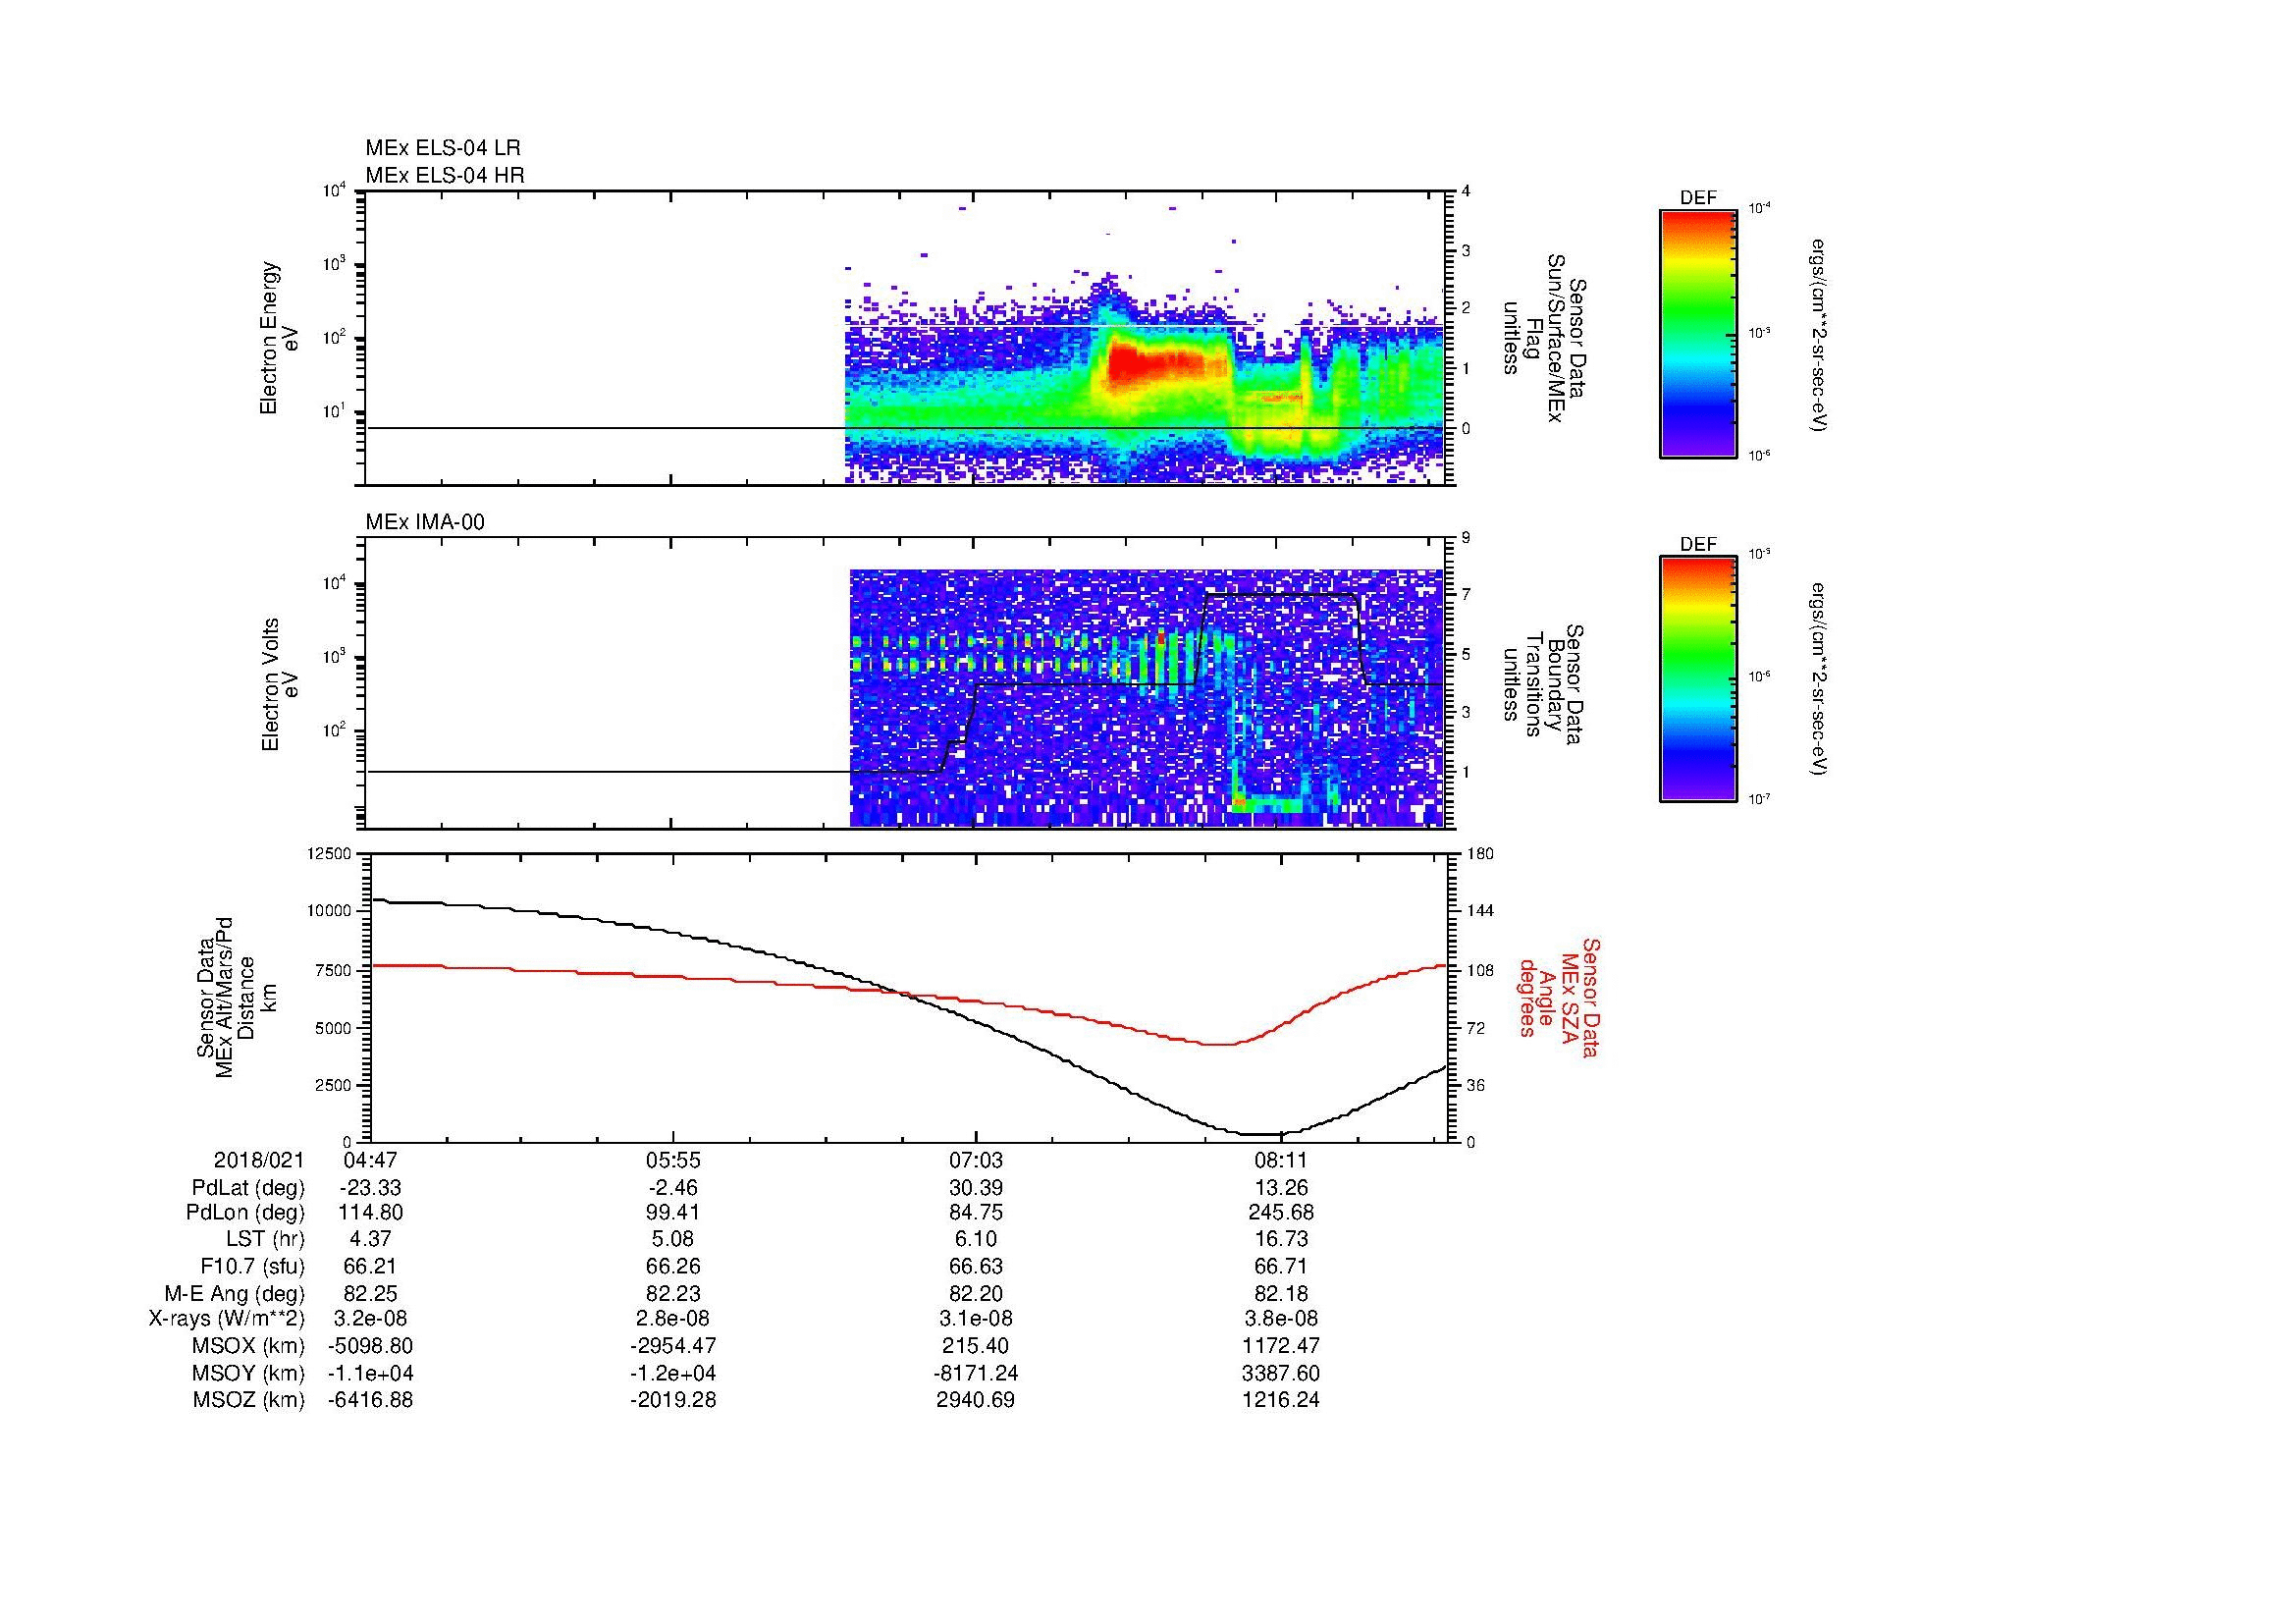This screenshot has width=2296, height=1623.
Task: Click the MSOX value '215.40'
Action: pyautogui.click(x=976, y=1346)
